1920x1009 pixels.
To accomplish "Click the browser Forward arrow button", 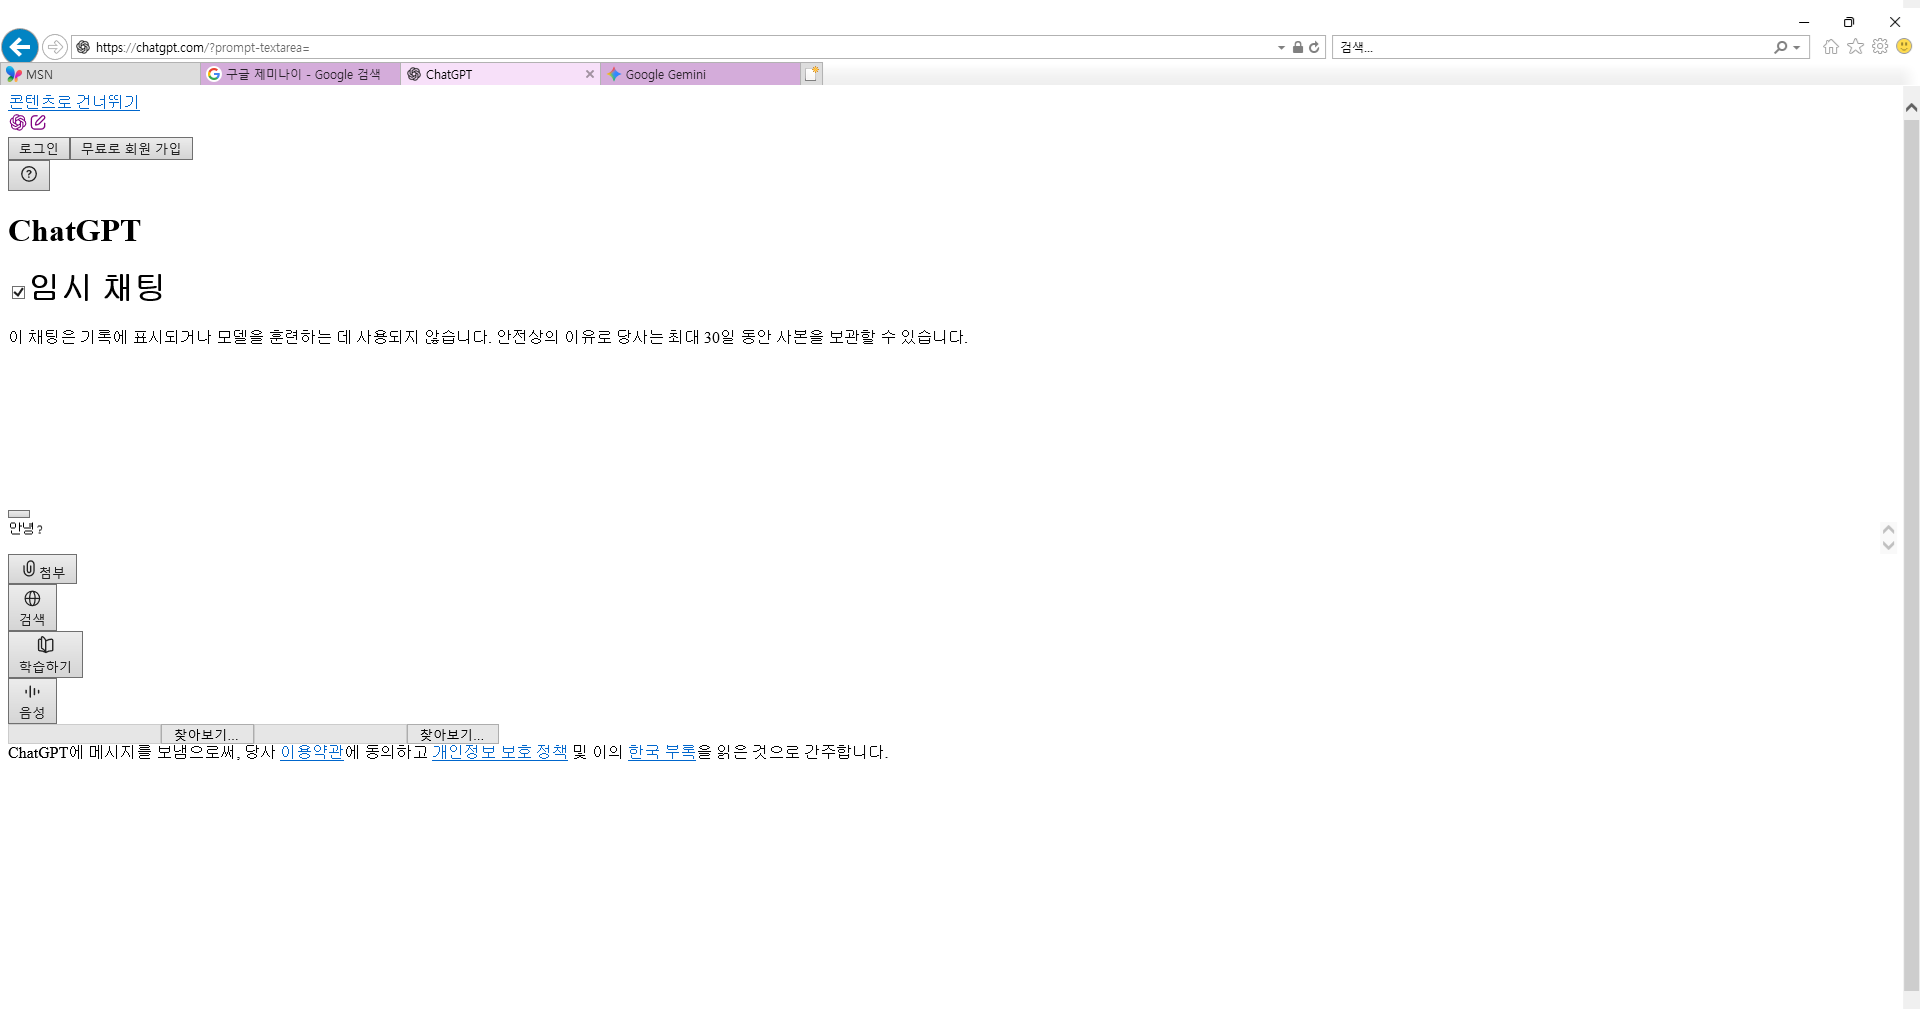I will coord(55,47).
